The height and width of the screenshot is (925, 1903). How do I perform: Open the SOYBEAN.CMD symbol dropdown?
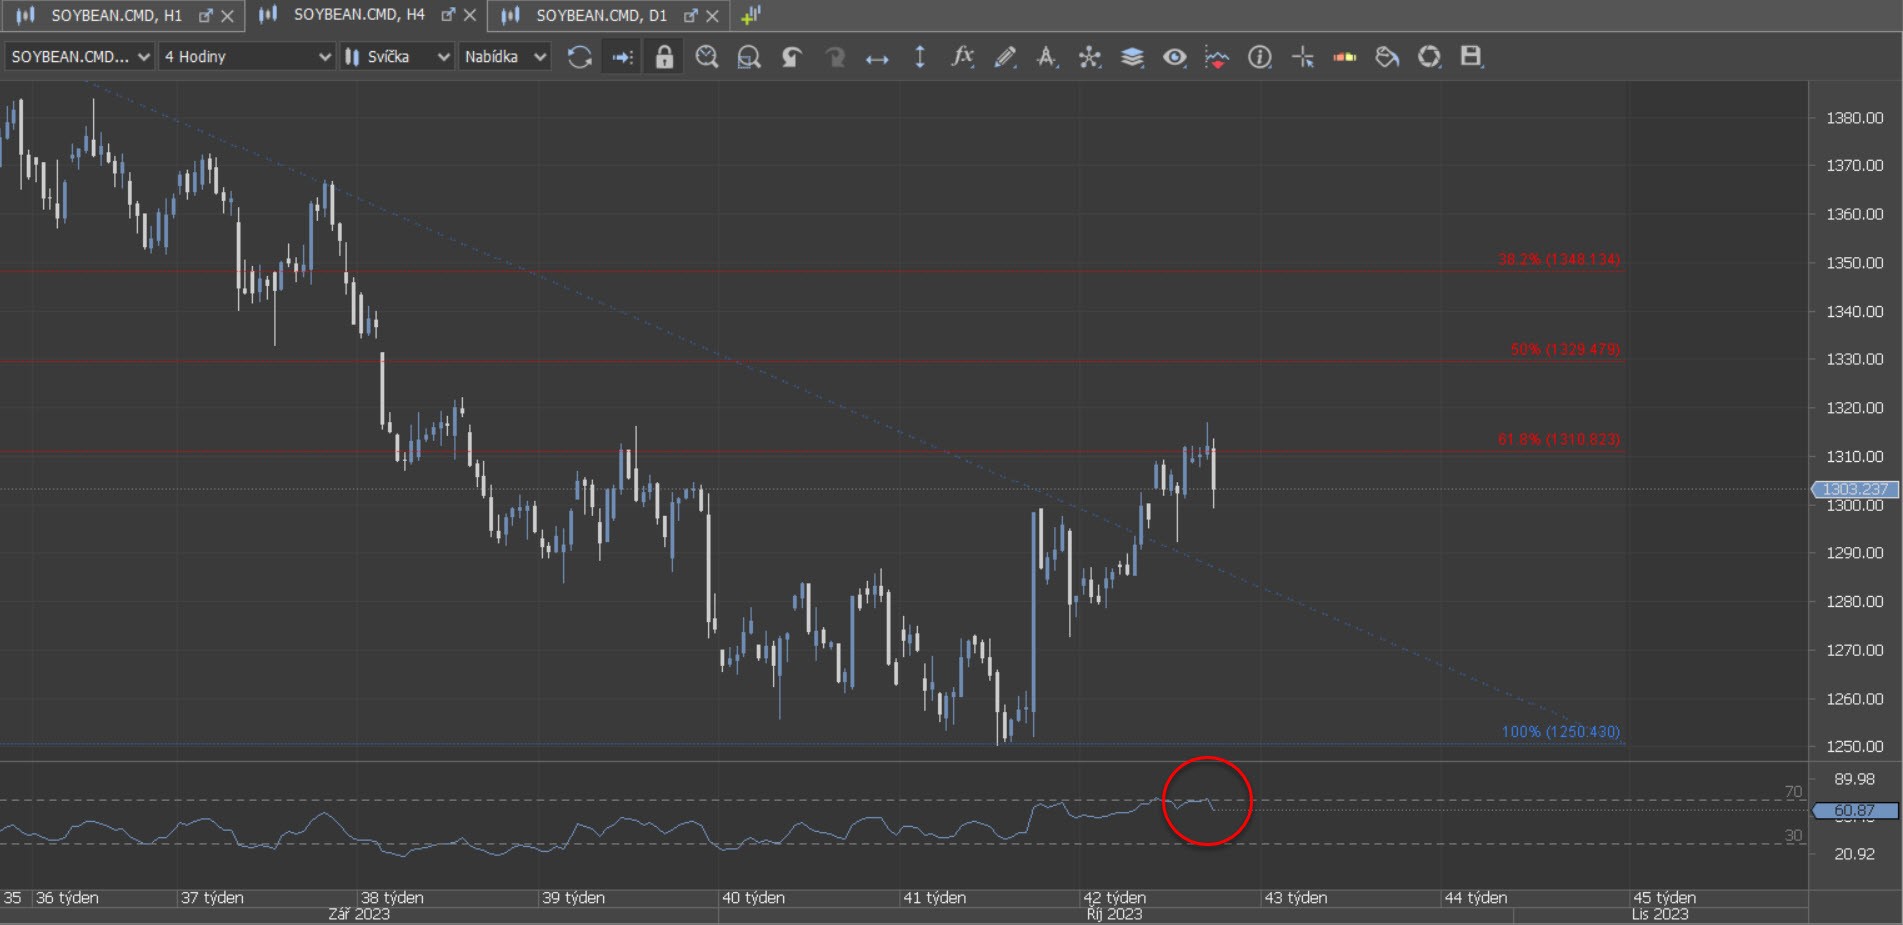pos(80,57)
